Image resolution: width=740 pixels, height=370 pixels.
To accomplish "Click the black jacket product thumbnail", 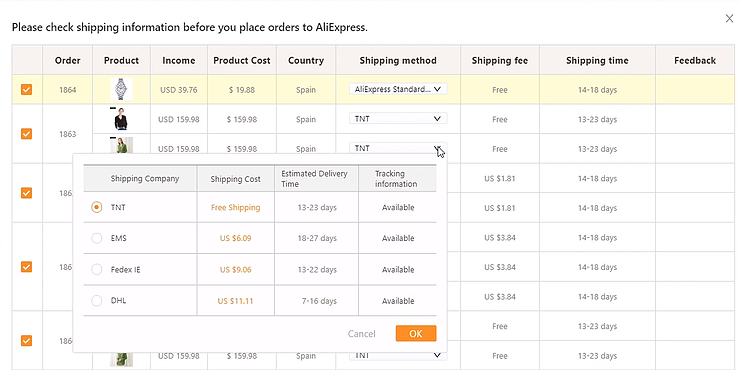I will 121,119.
